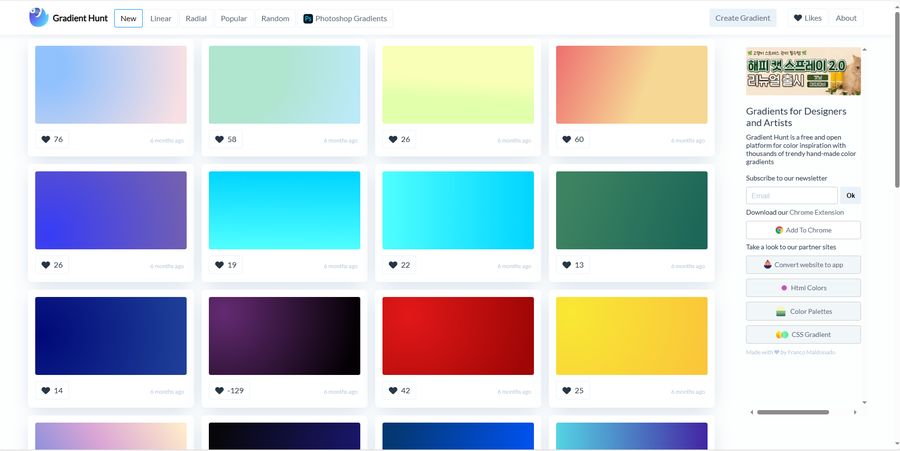Like the gradient showing -129 likes
The width and height of the screenshot is (900, 451).
(229, 391)
